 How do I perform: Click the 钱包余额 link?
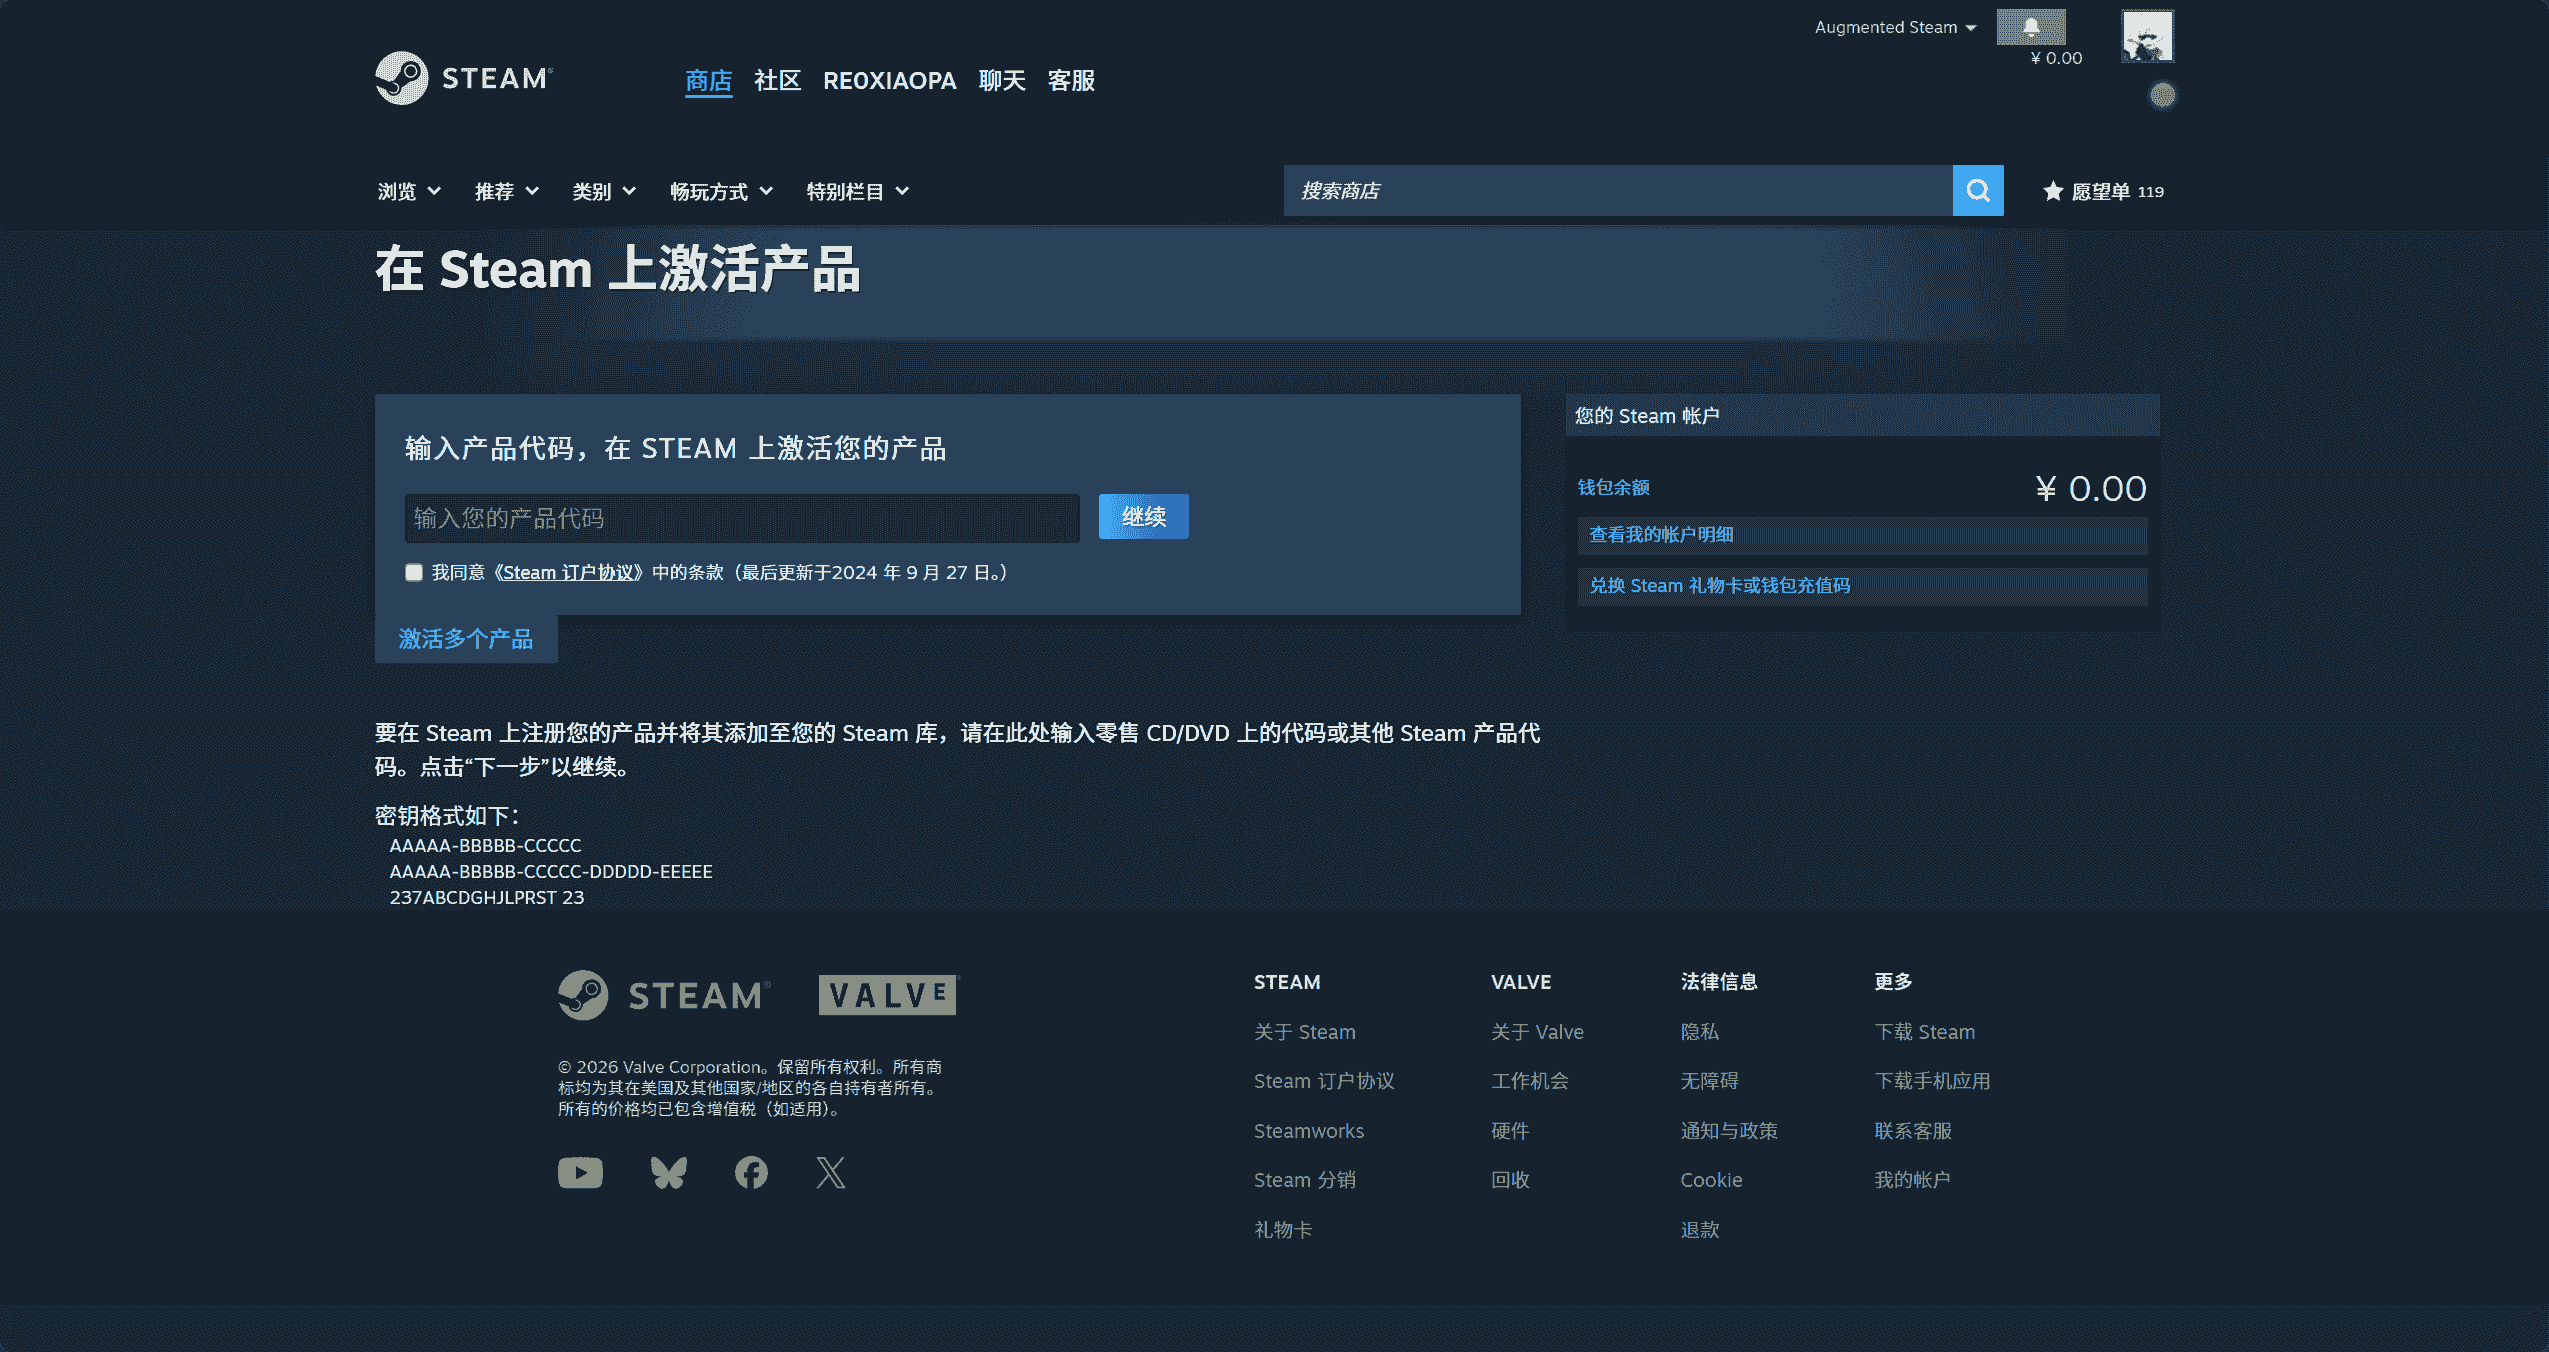(x=1613, y=487)
